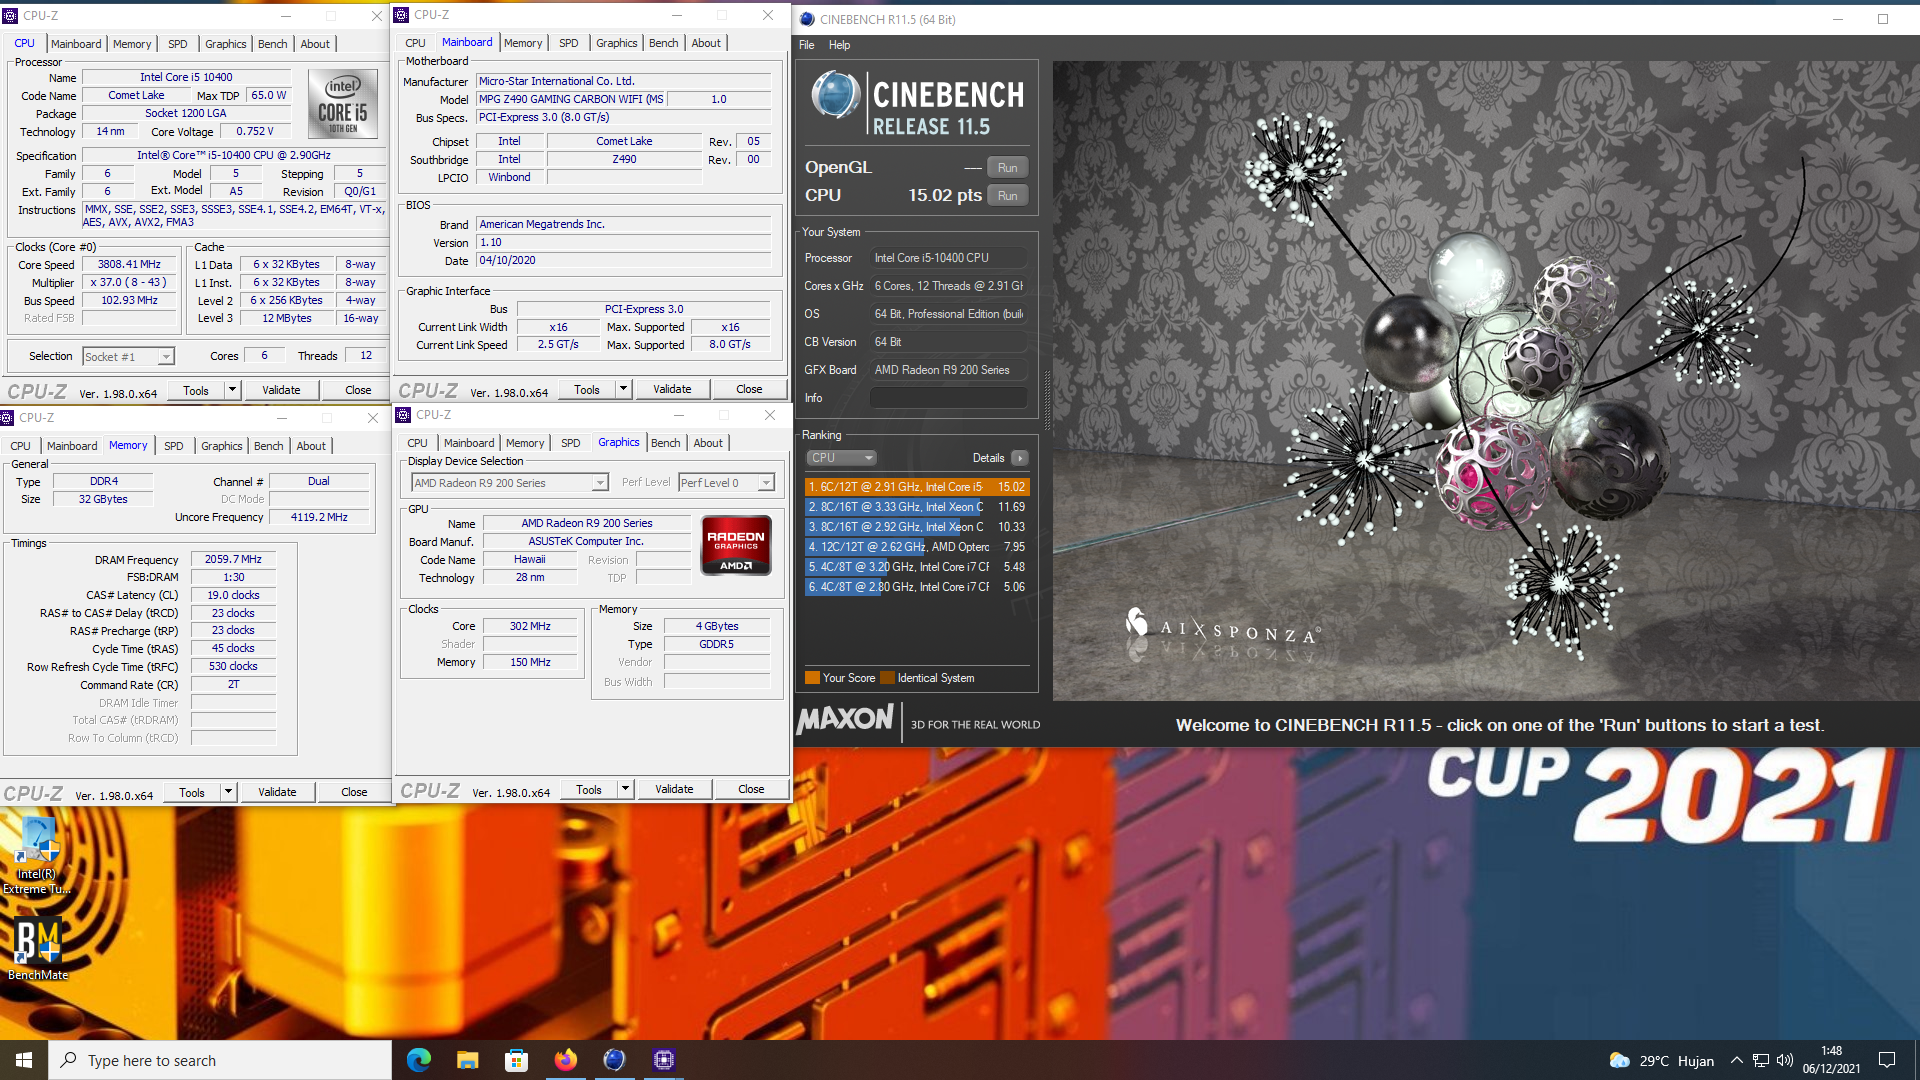Image resolution: width=1920 pixels, height=1080 pixels.
Task: Run the OpenGL benchmark
Action: 1007,168
